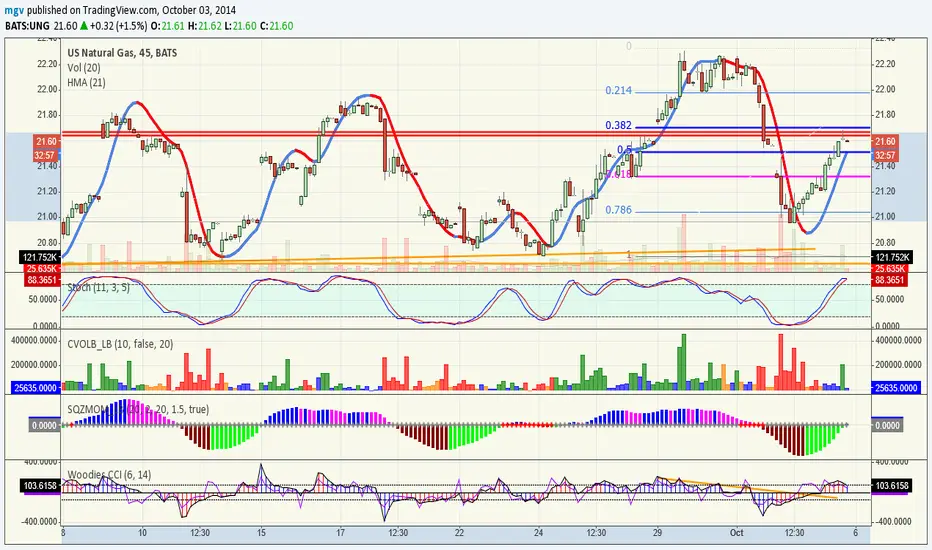Select the C:21.60 close price value
932x550 pixels.
pos(277,26)
